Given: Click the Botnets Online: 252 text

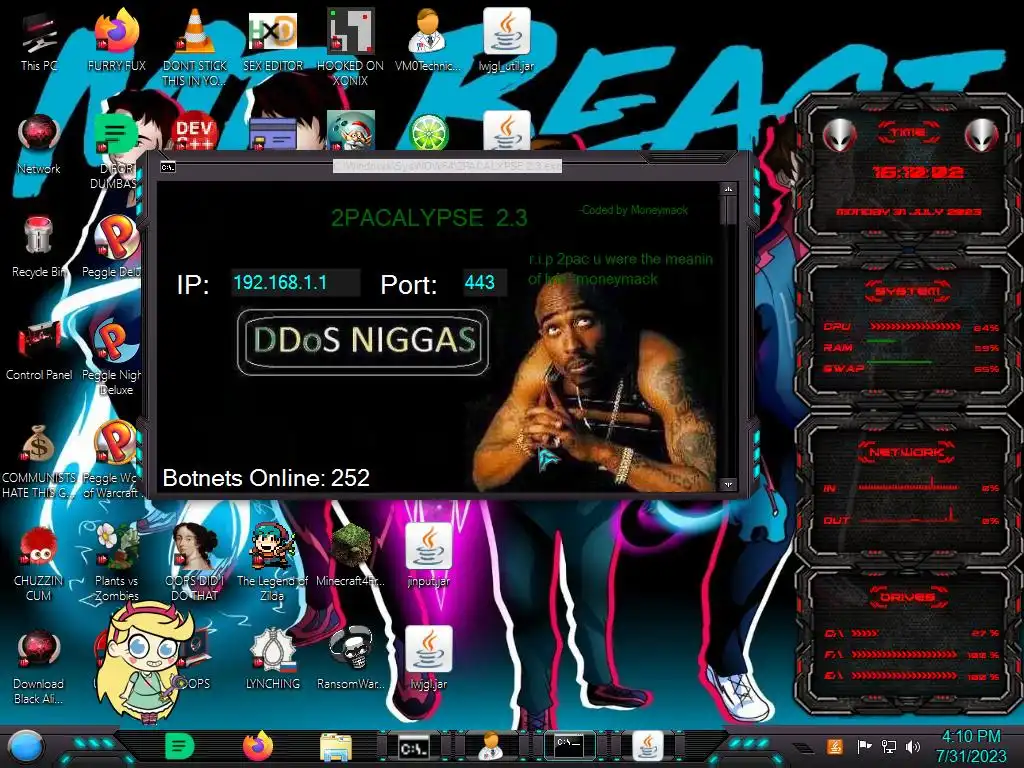Looking at the screenshot, I should tap(266, 478).
